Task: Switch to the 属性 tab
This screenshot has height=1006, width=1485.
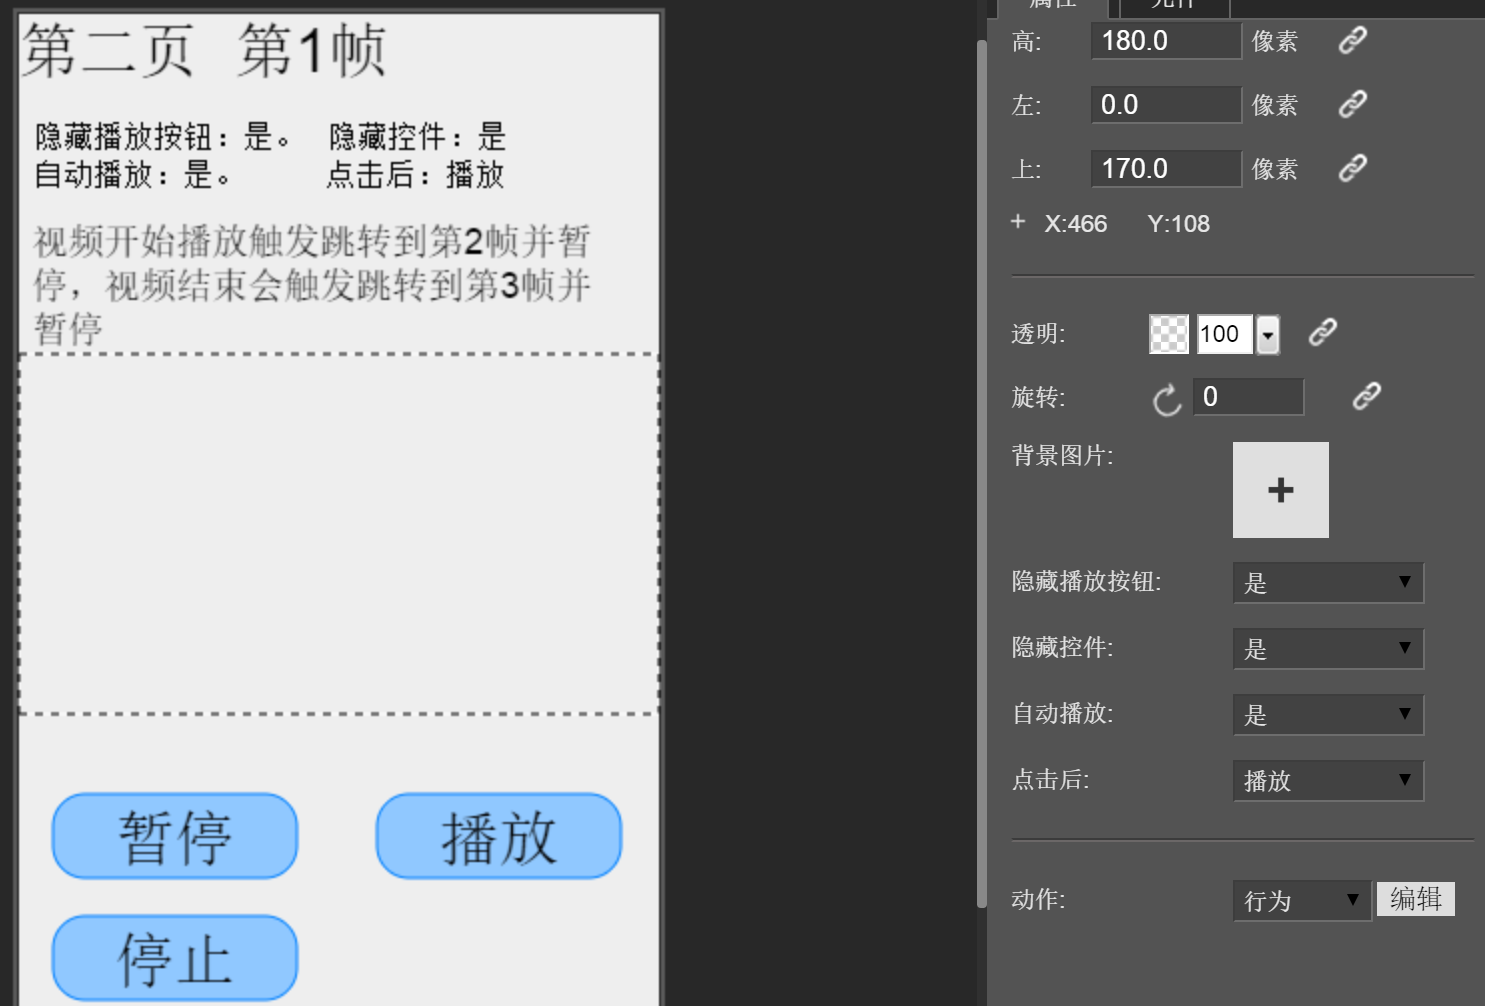Action: 1052,5
